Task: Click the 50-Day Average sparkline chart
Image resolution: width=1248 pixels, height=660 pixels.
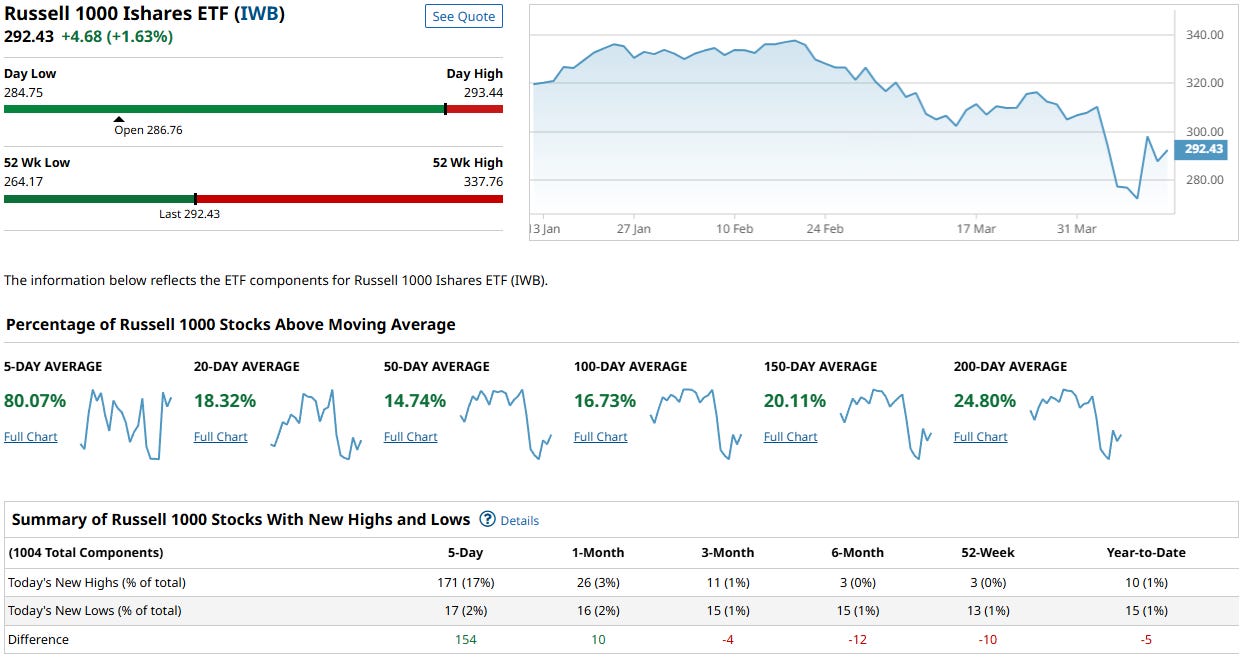Action: coord(506,424)
